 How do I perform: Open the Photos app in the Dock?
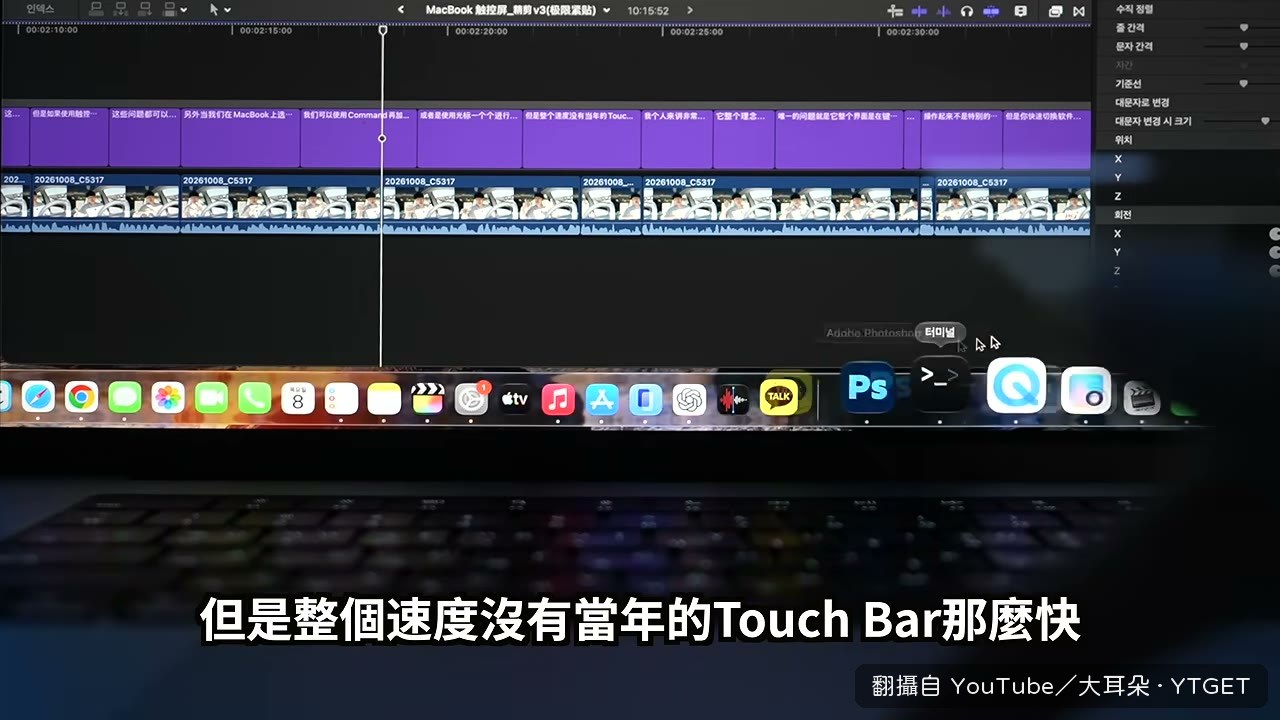pyautogui.click(x=168, y=398)
